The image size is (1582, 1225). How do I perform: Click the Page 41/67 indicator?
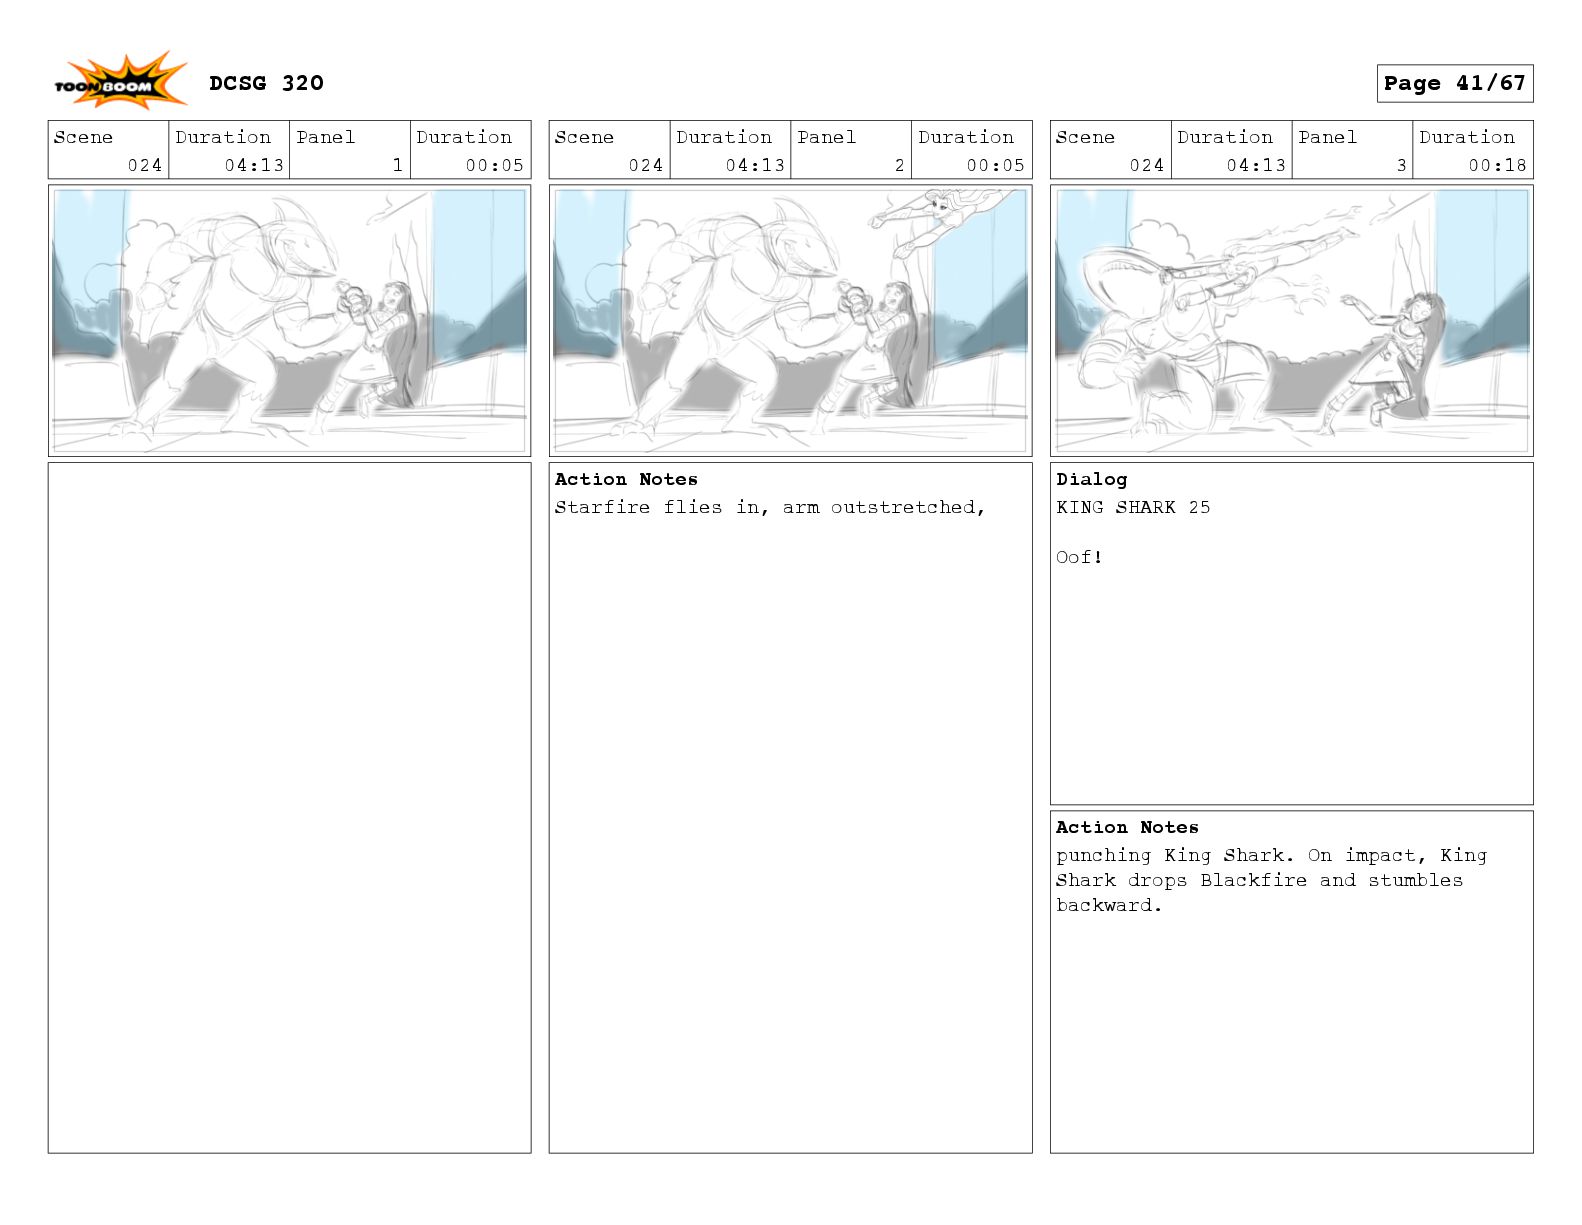(x=1454, y=84)
